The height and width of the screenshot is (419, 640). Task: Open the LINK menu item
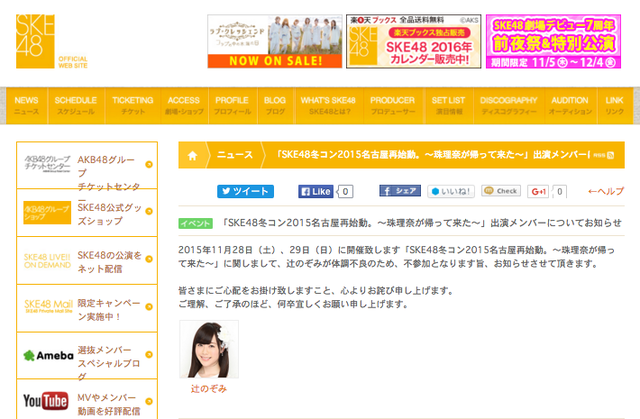pos(614,105)
